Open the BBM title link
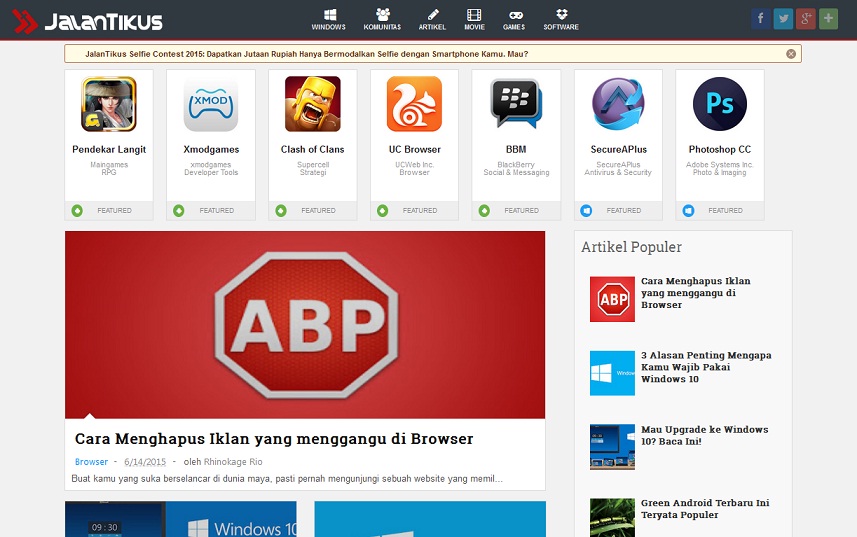The image size is (857, 537). coord(516,150)
